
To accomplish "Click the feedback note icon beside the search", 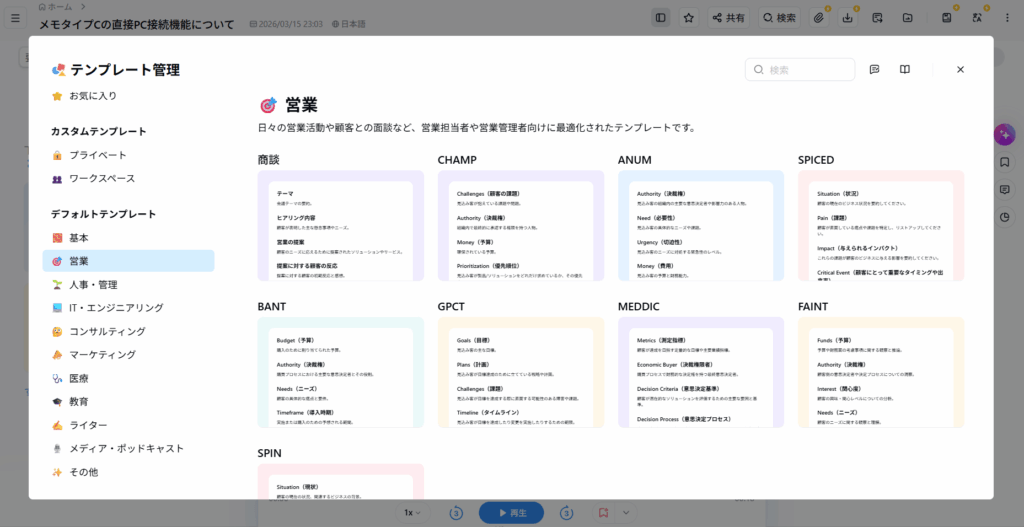I will pos(875,70).
